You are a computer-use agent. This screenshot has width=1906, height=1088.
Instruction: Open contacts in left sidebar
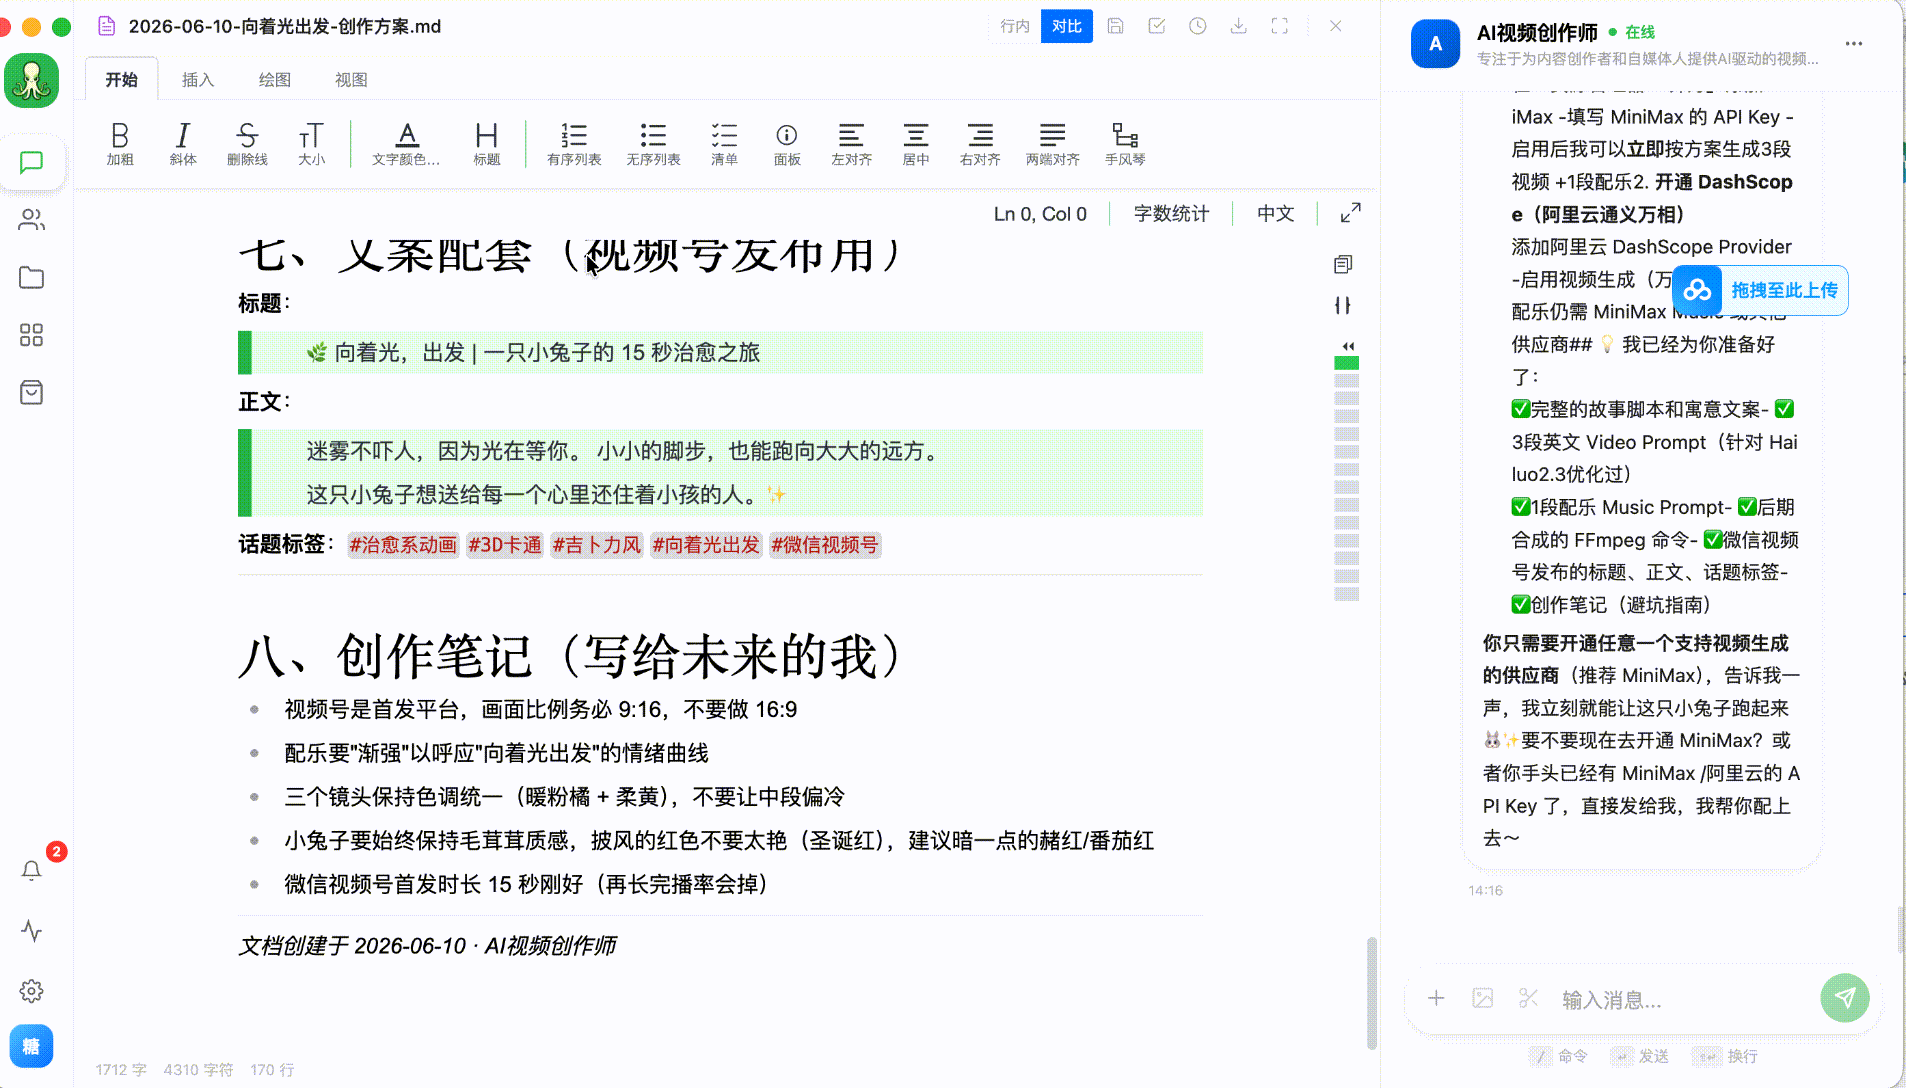tap(32, 220)
